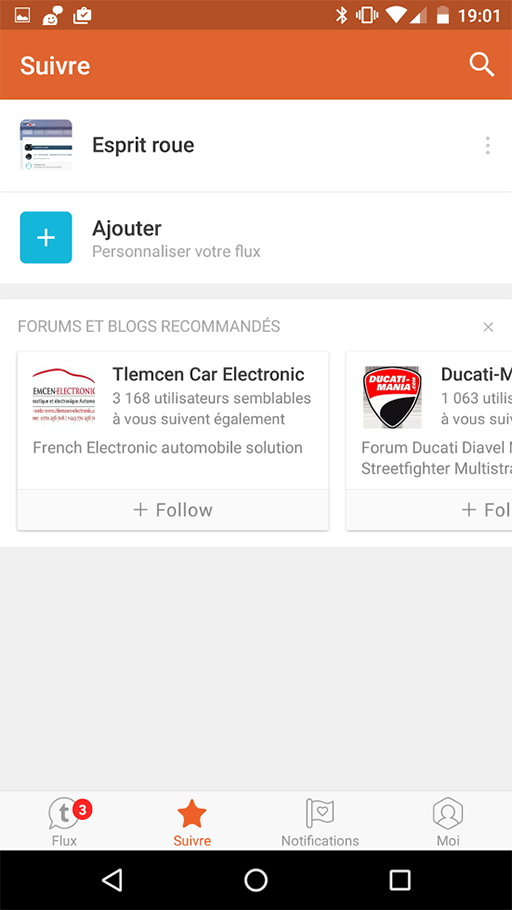The image size is (512, 910).
Task: Follow Tlemcen Car Electronic
Action: pos(173,510)
